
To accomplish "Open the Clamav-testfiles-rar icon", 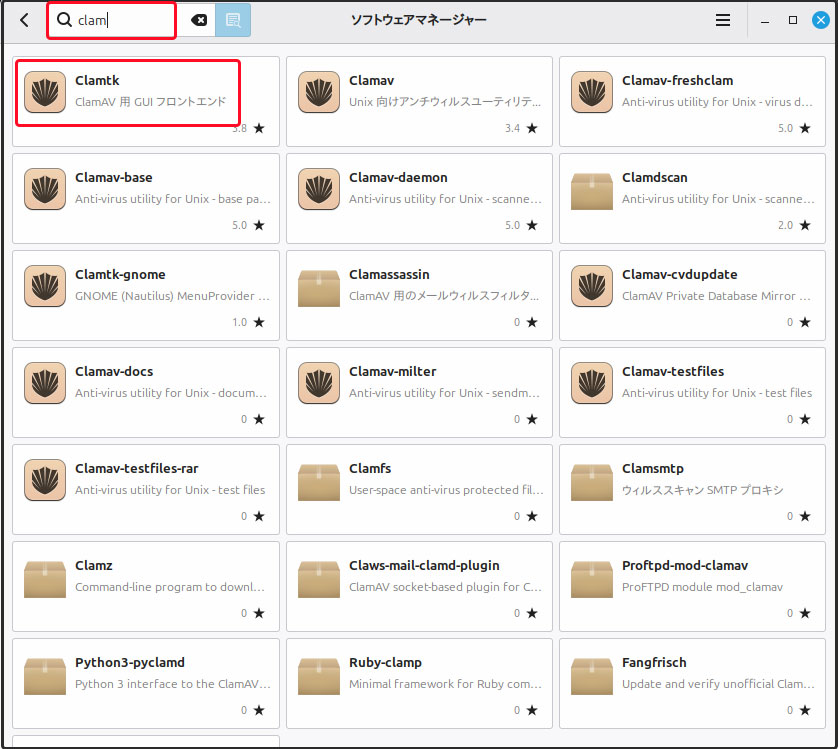I will [x=45, y=480].
